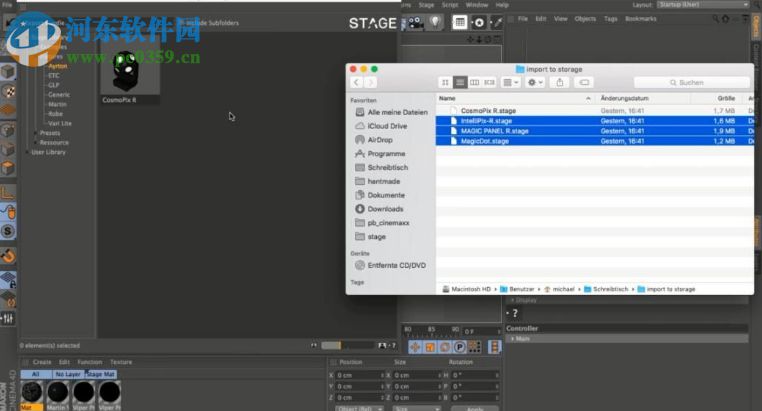The width and height of the screenshot is (762, 411).
Task: Click the locked workplane icon in left toolbar
Action: pos(8,280)
